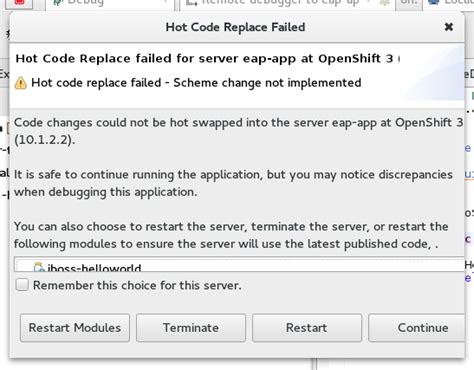Click the remote debugger launch icon
The height and width of the screenshot is (370, 474).
pos(191,3)
